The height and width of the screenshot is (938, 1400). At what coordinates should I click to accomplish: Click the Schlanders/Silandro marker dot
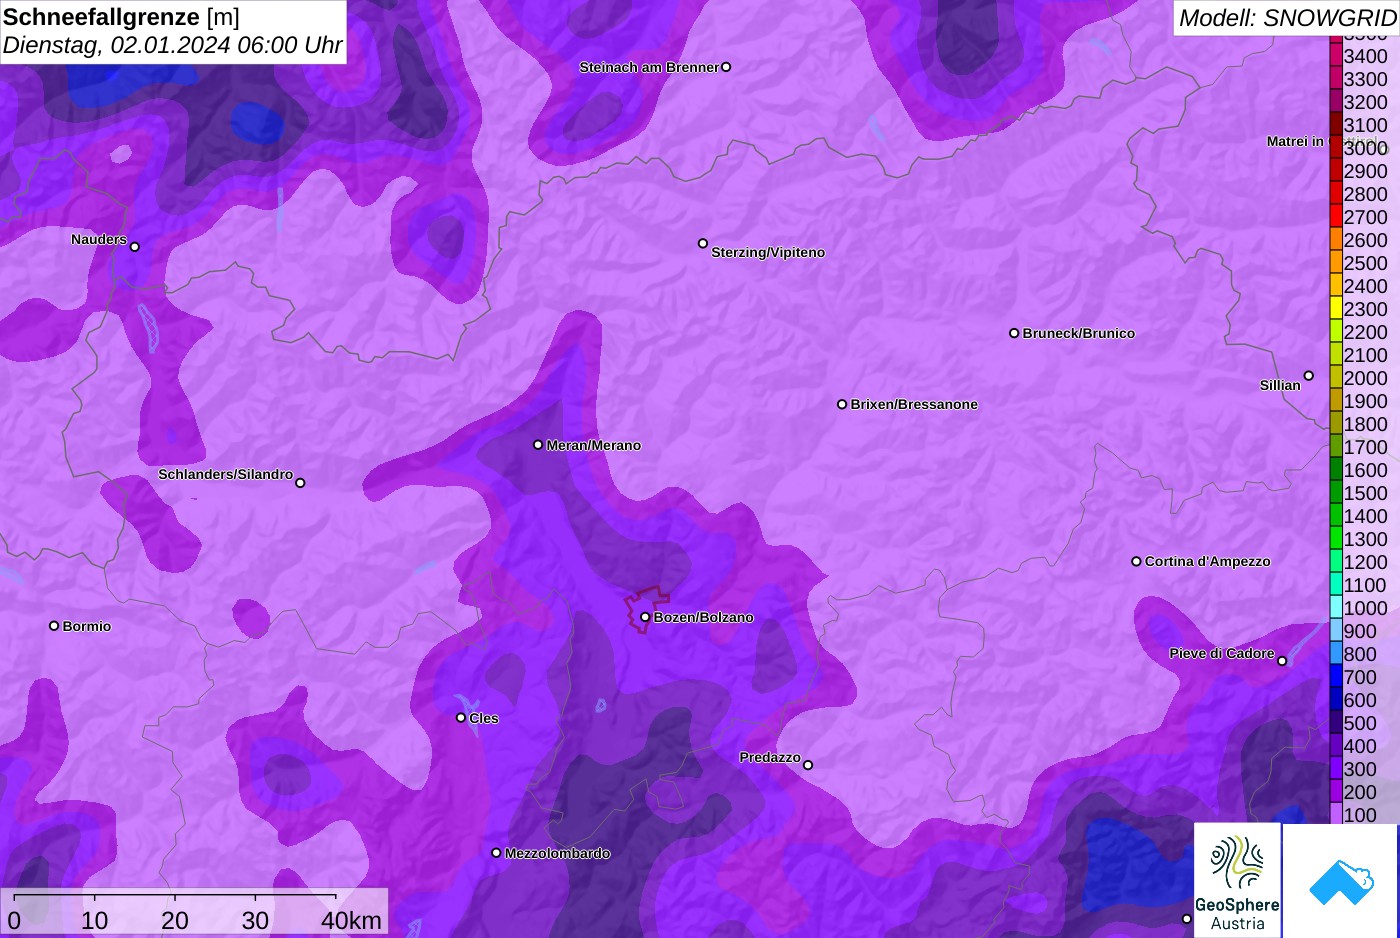coord(300,483)
